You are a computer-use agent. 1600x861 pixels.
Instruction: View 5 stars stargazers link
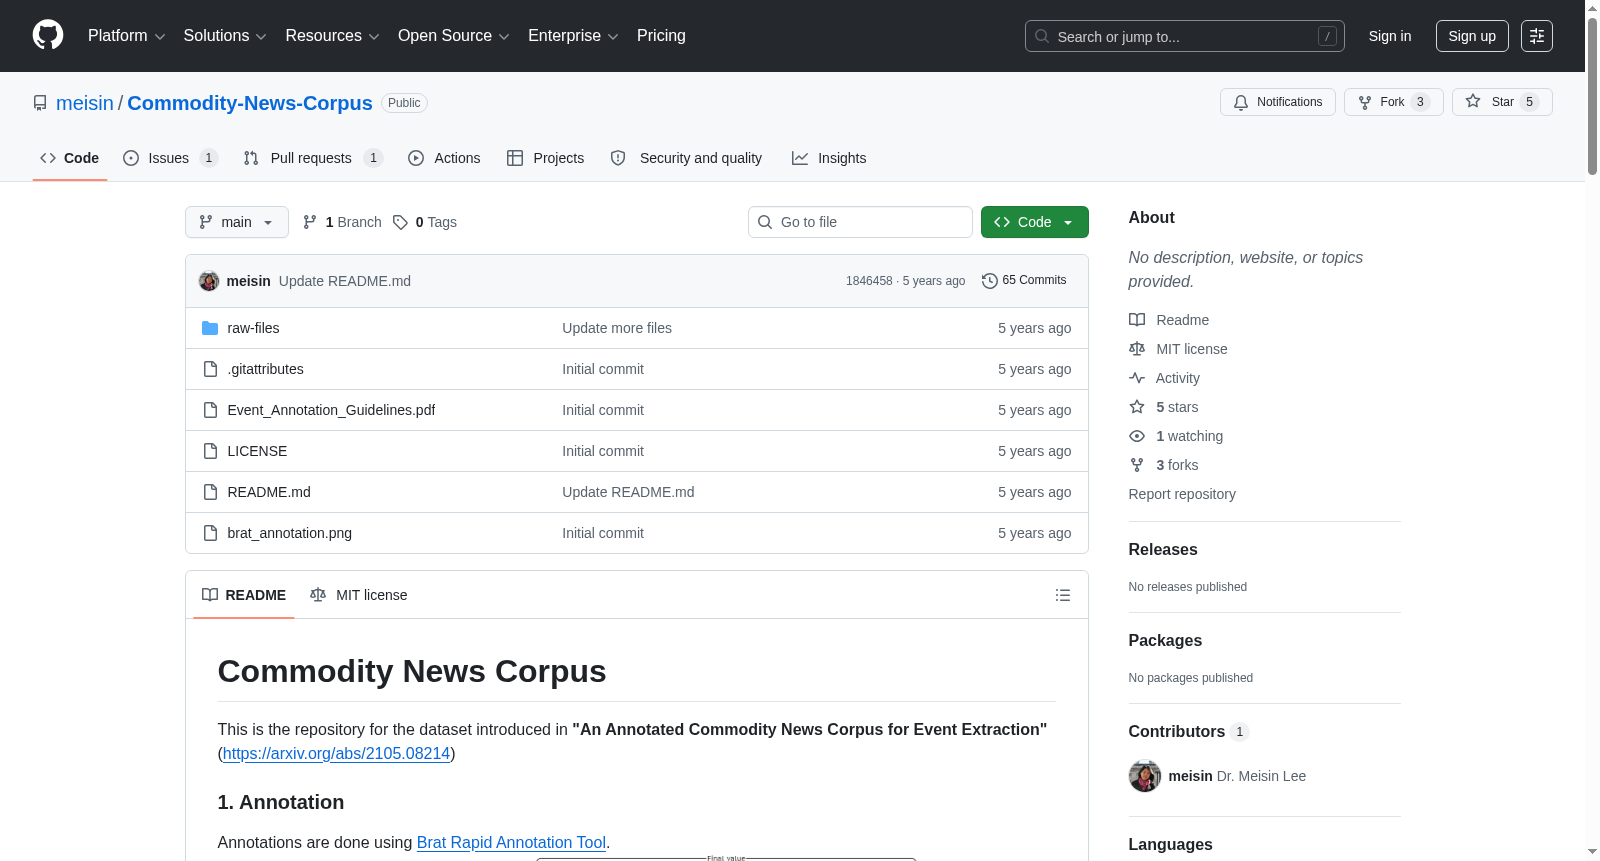click(1164, 407)
